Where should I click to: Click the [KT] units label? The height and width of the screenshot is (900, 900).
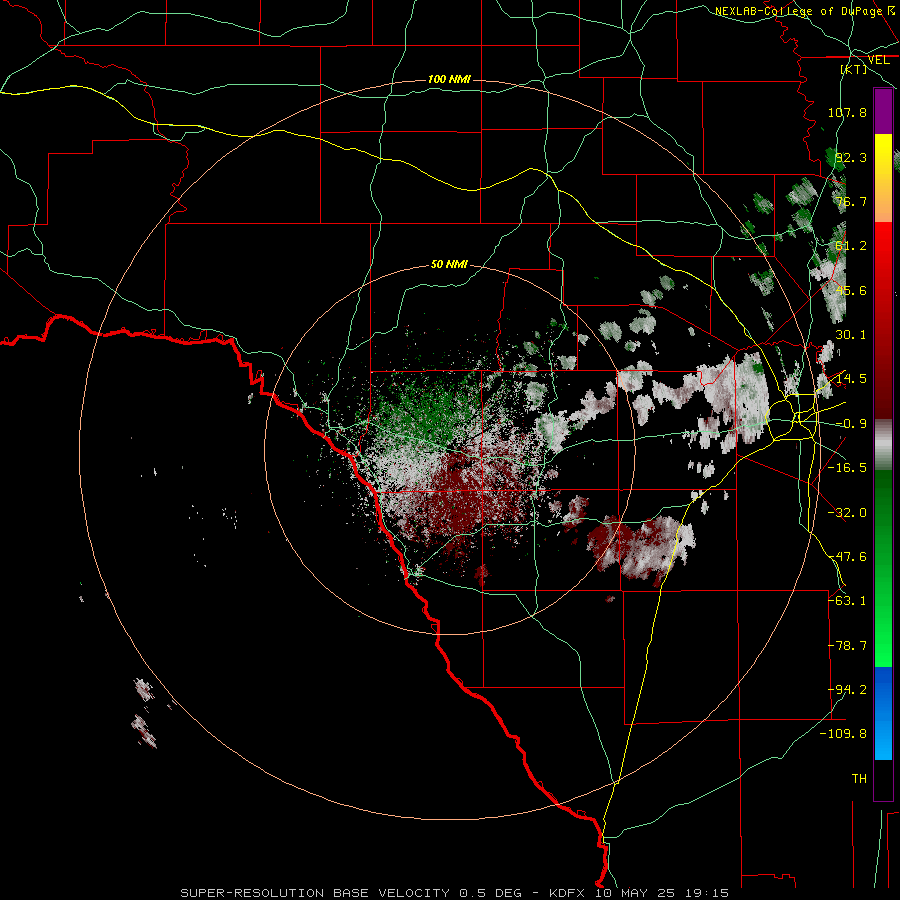coord(853,69)
